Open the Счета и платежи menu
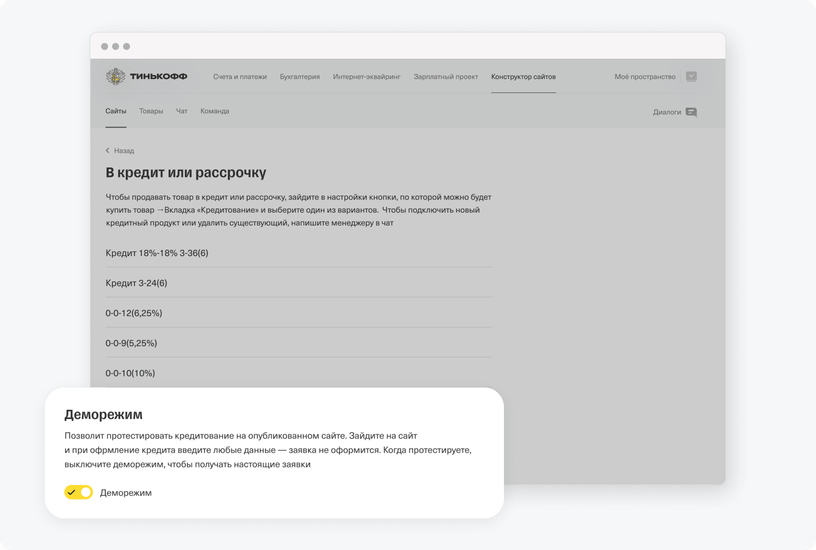Image resolution: width=816 pixels, height=550 pixels. click(240, 76)
